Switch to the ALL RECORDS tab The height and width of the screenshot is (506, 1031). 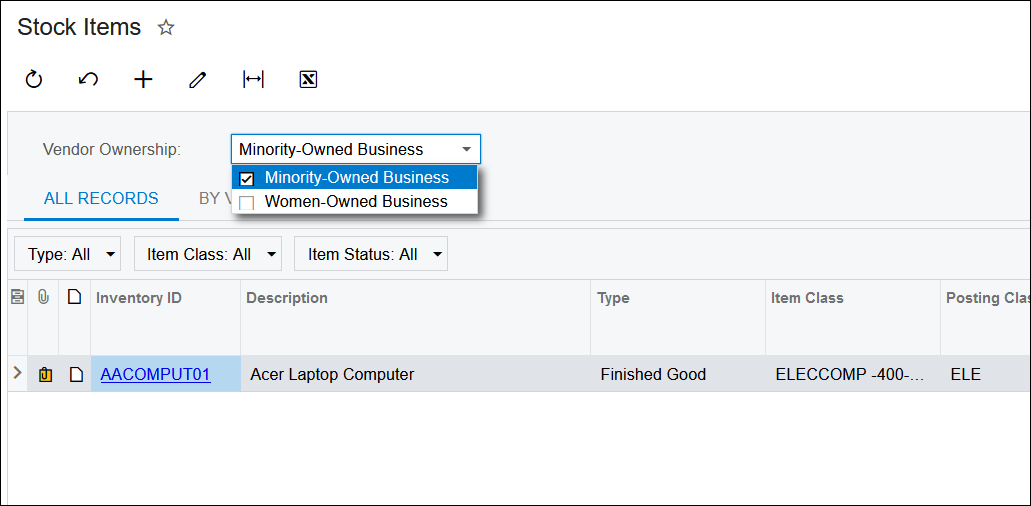point(101,198)
